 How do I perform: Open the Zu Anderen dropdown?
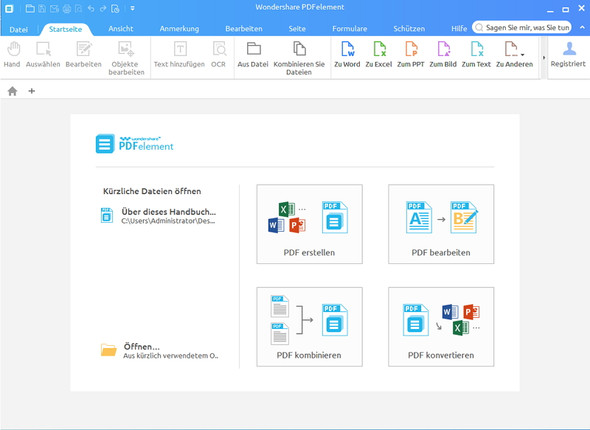point(514,55)
